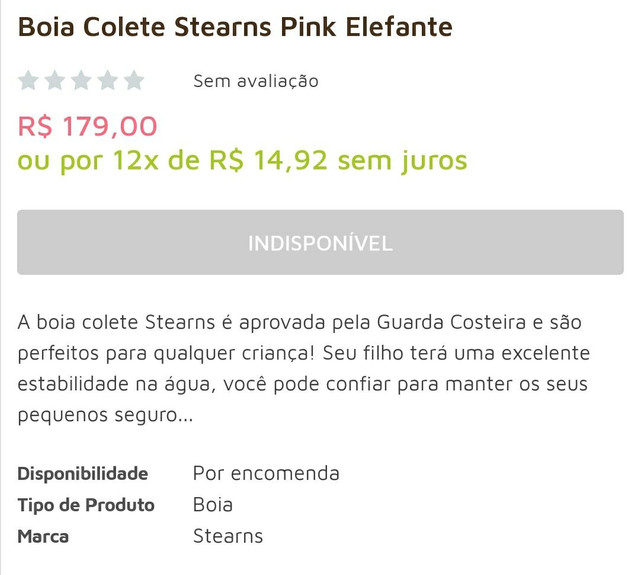Click the 12x installment offer text
Screen dimensions: 640x575
pyautogui.click(x=242, y=160)
